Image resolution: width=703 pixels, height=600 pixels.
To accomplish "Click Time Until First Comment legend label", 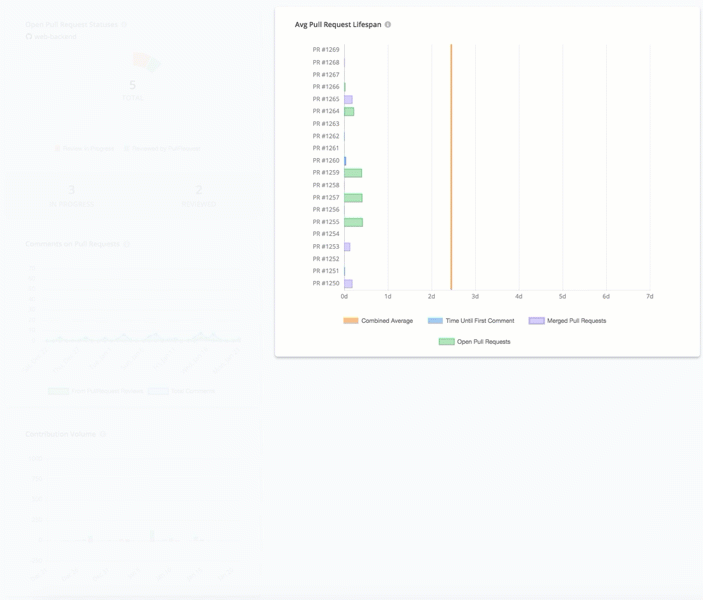I will click(480, 321).
